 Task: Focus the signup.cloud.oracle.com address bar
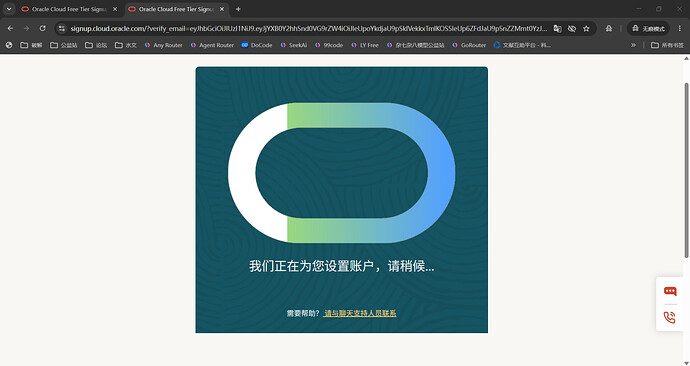(x=308, y=29)
